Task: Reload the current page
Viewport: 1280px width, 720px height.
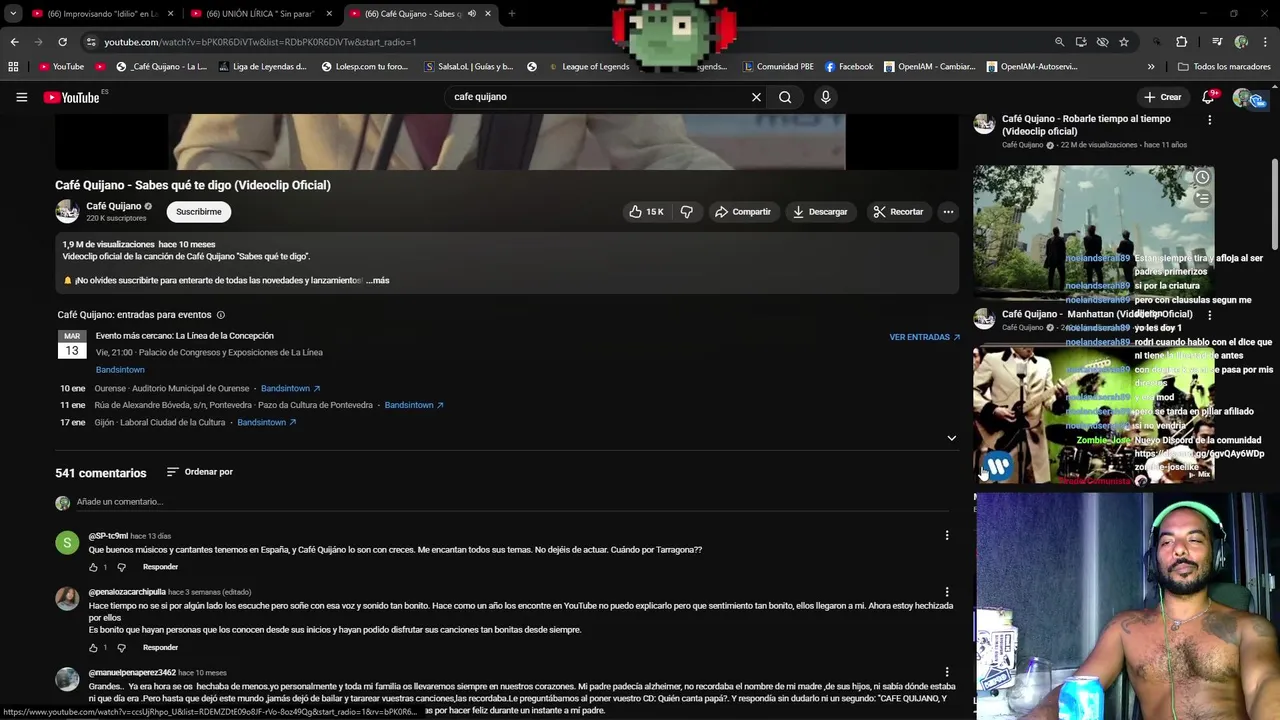Action: coord(62,42)
